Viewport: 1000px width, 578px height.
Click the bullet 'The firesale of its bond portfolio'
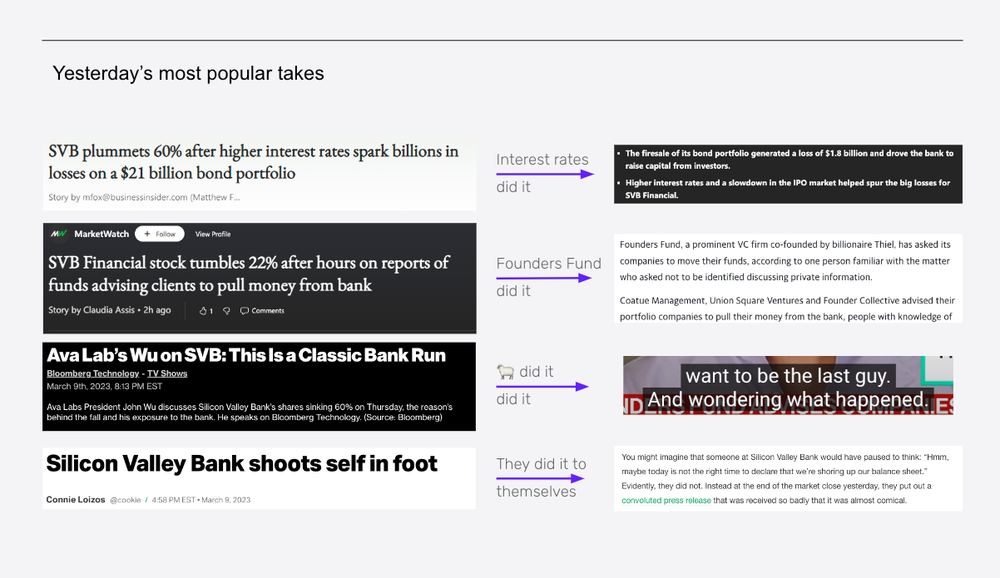789,159
